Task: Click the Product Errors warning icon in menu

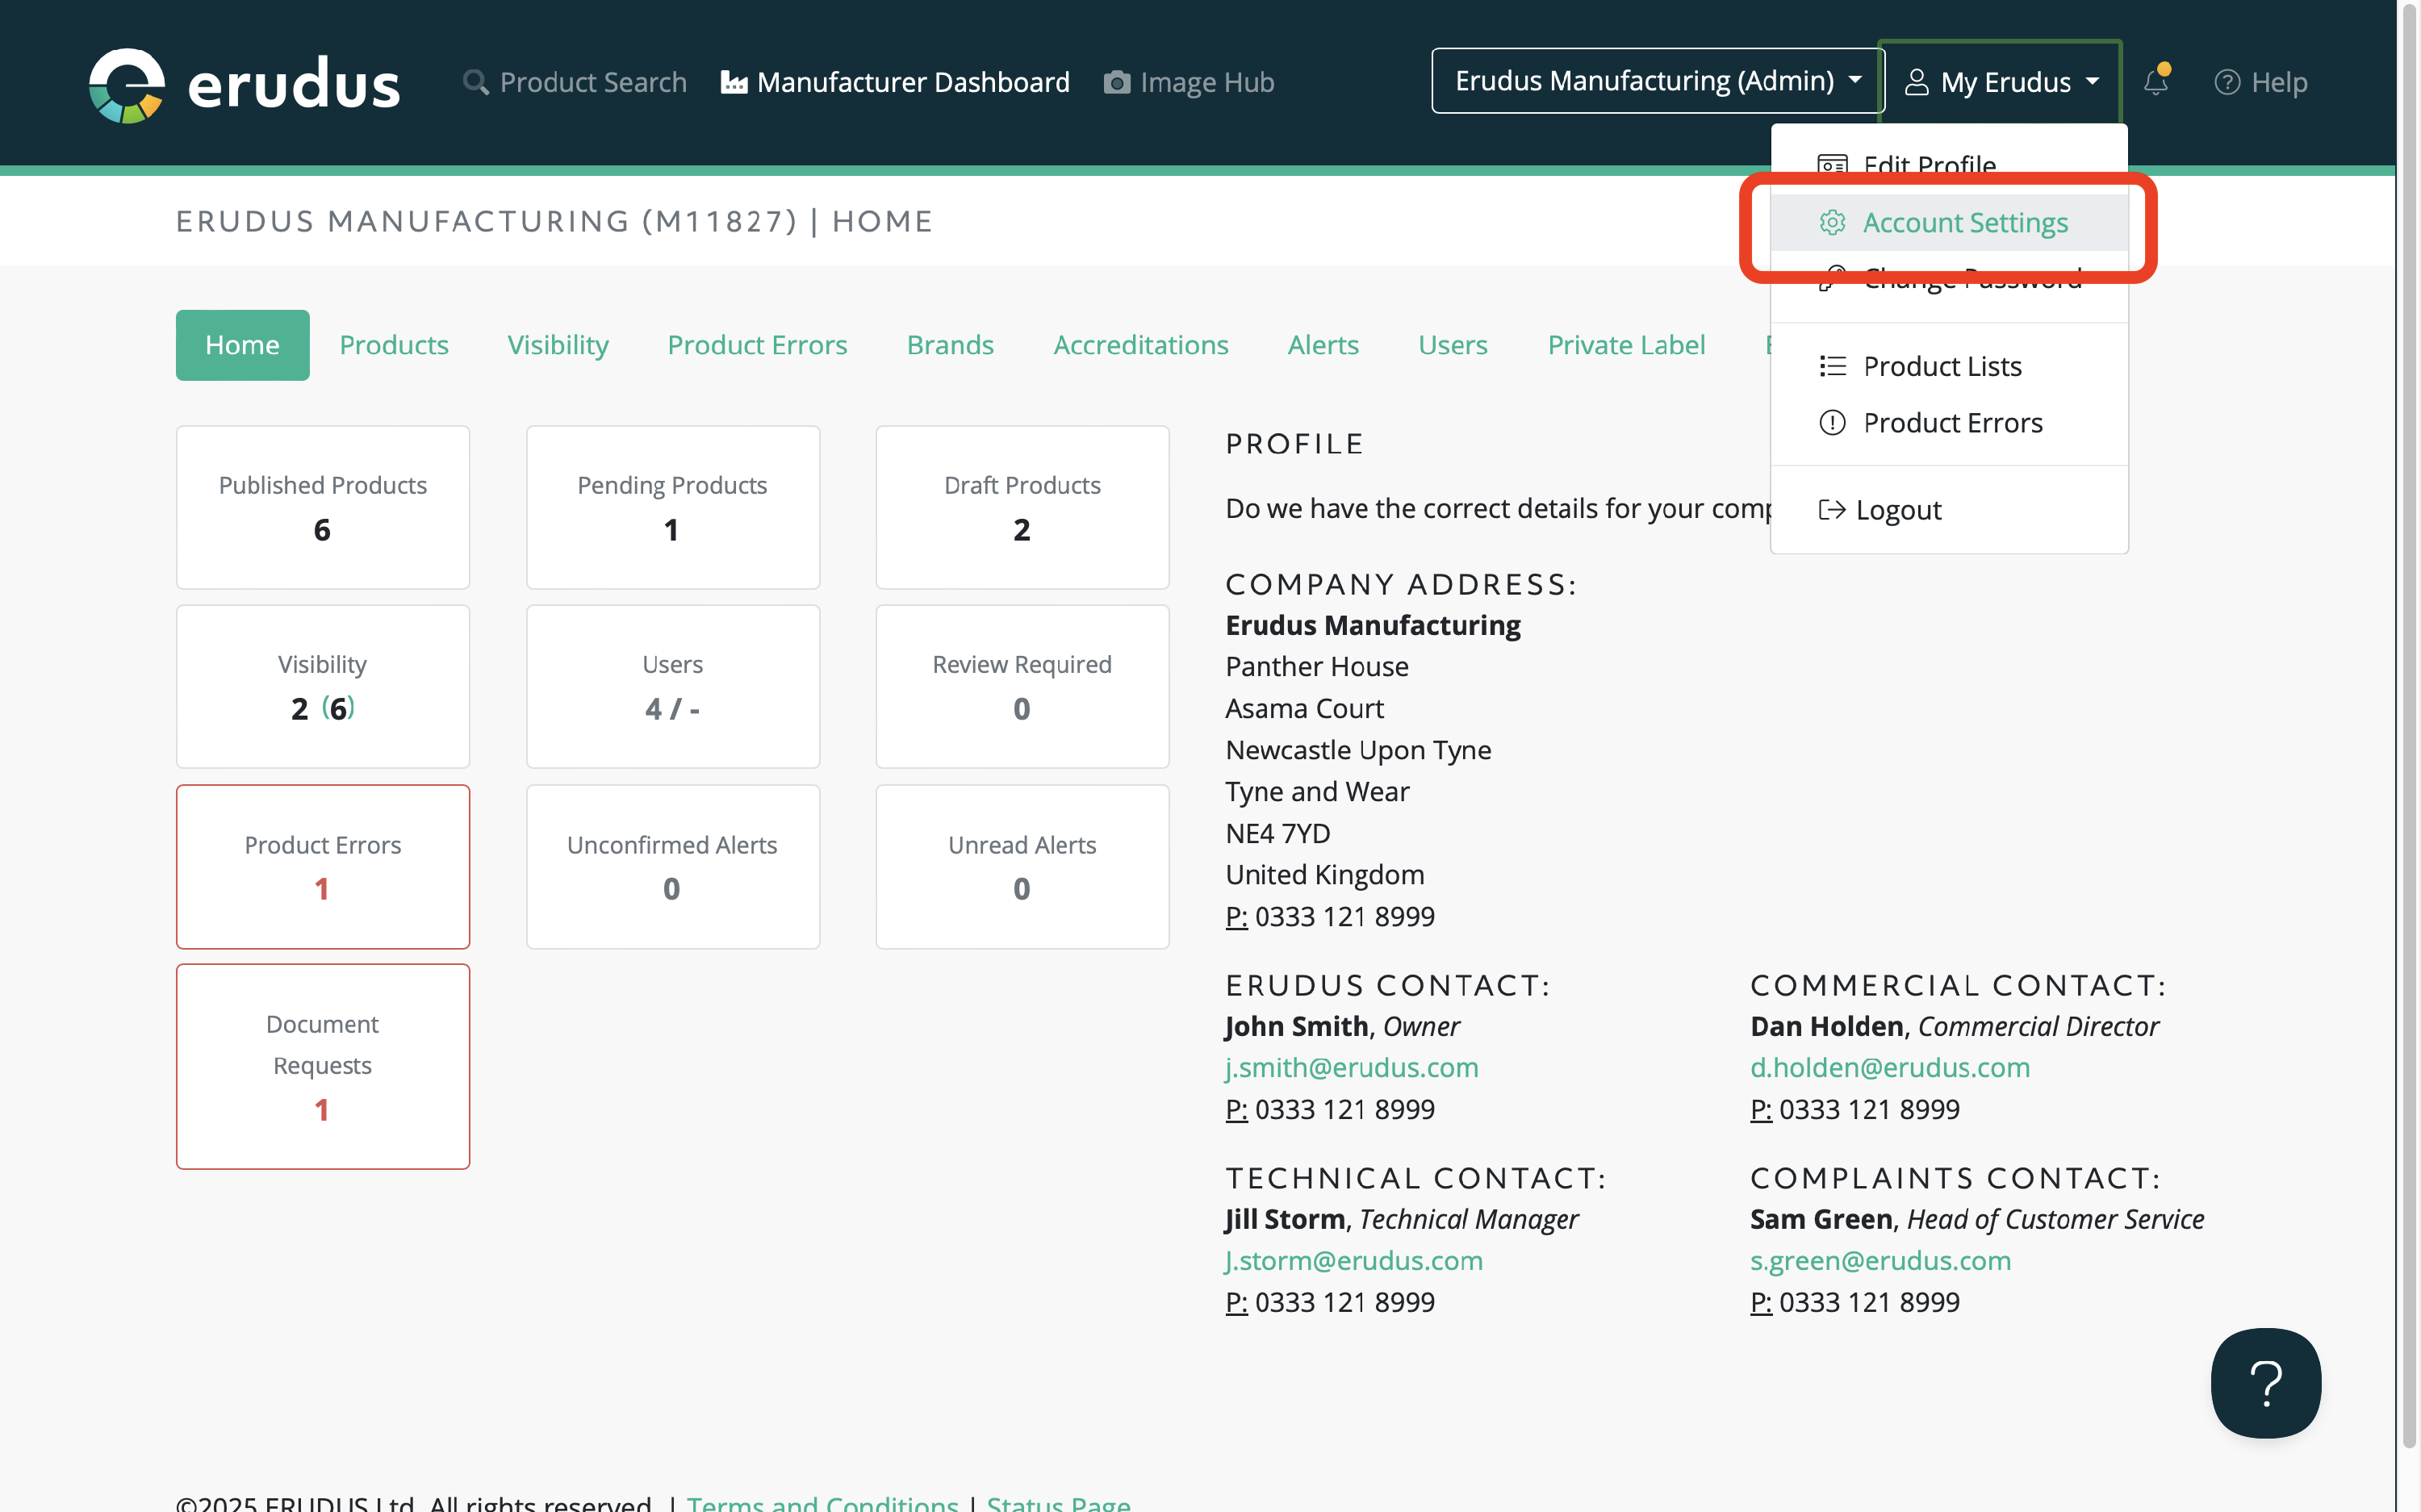Action: point(1831,423)
